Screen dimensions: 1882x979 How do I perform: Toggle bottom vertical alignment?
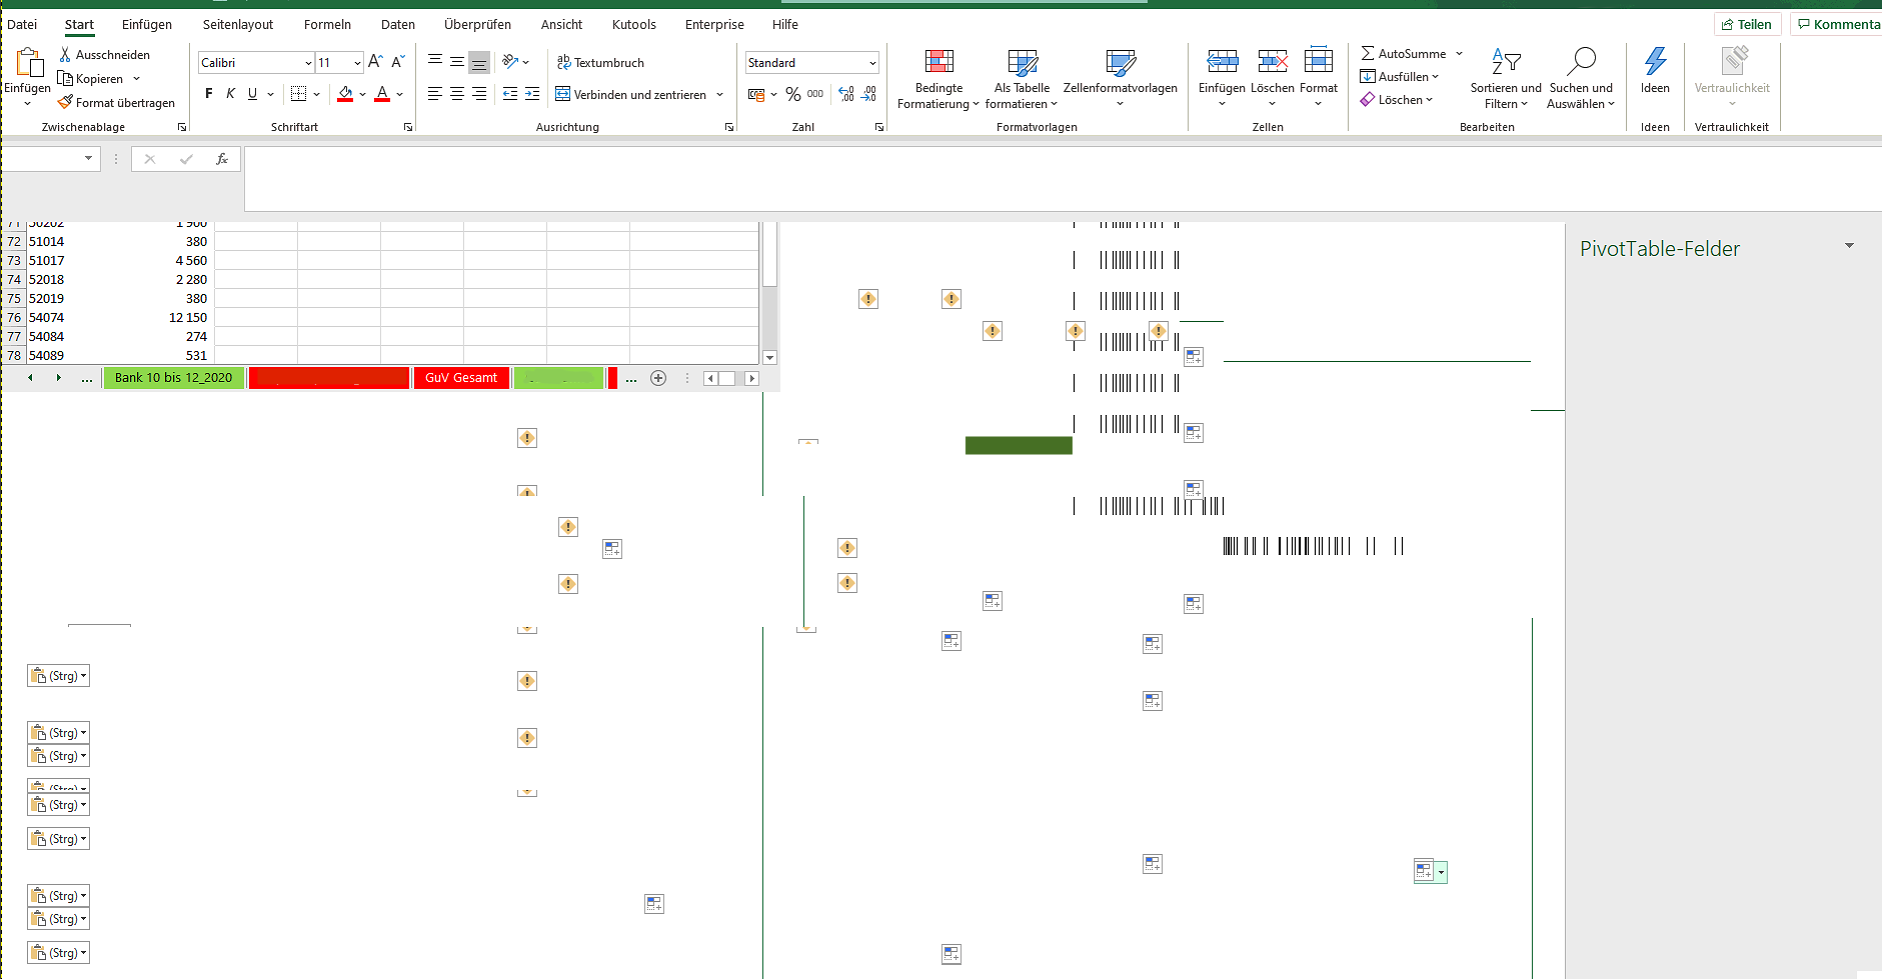point(479,62)
